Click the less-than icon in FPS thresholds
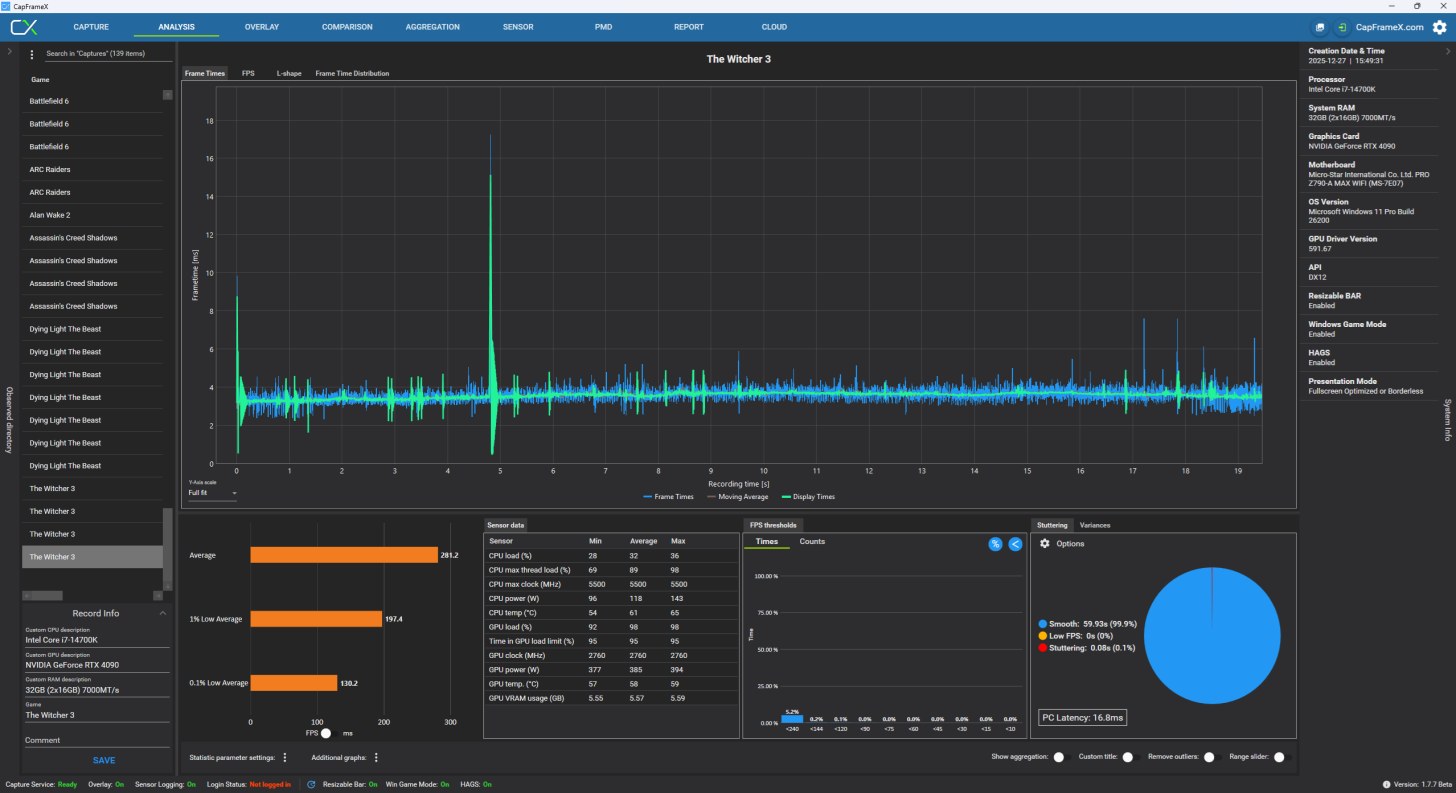Viewport: 1456px width, 793px height. [x=1015, y=544]
